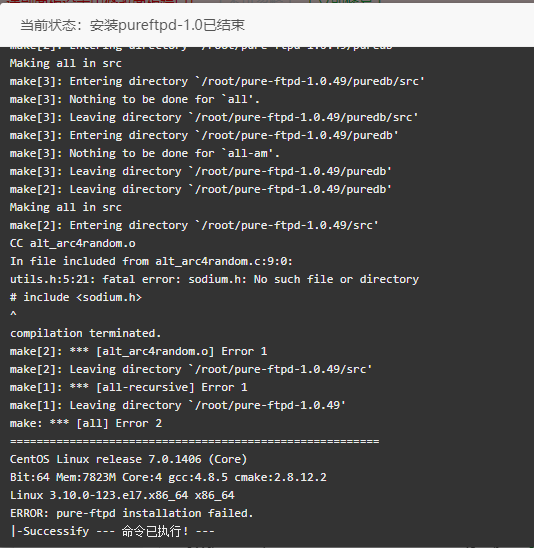Click the 'CC alt_arc4random.o' line

73,243
